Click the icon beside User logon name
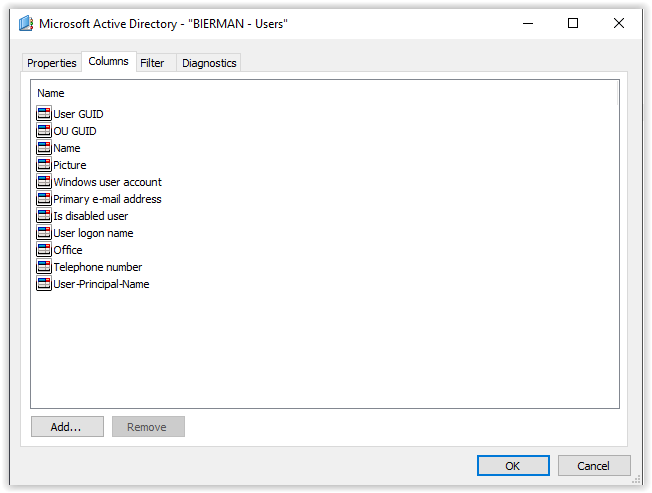This screenshot has width=652, height=493. click(x=44, y=233)
